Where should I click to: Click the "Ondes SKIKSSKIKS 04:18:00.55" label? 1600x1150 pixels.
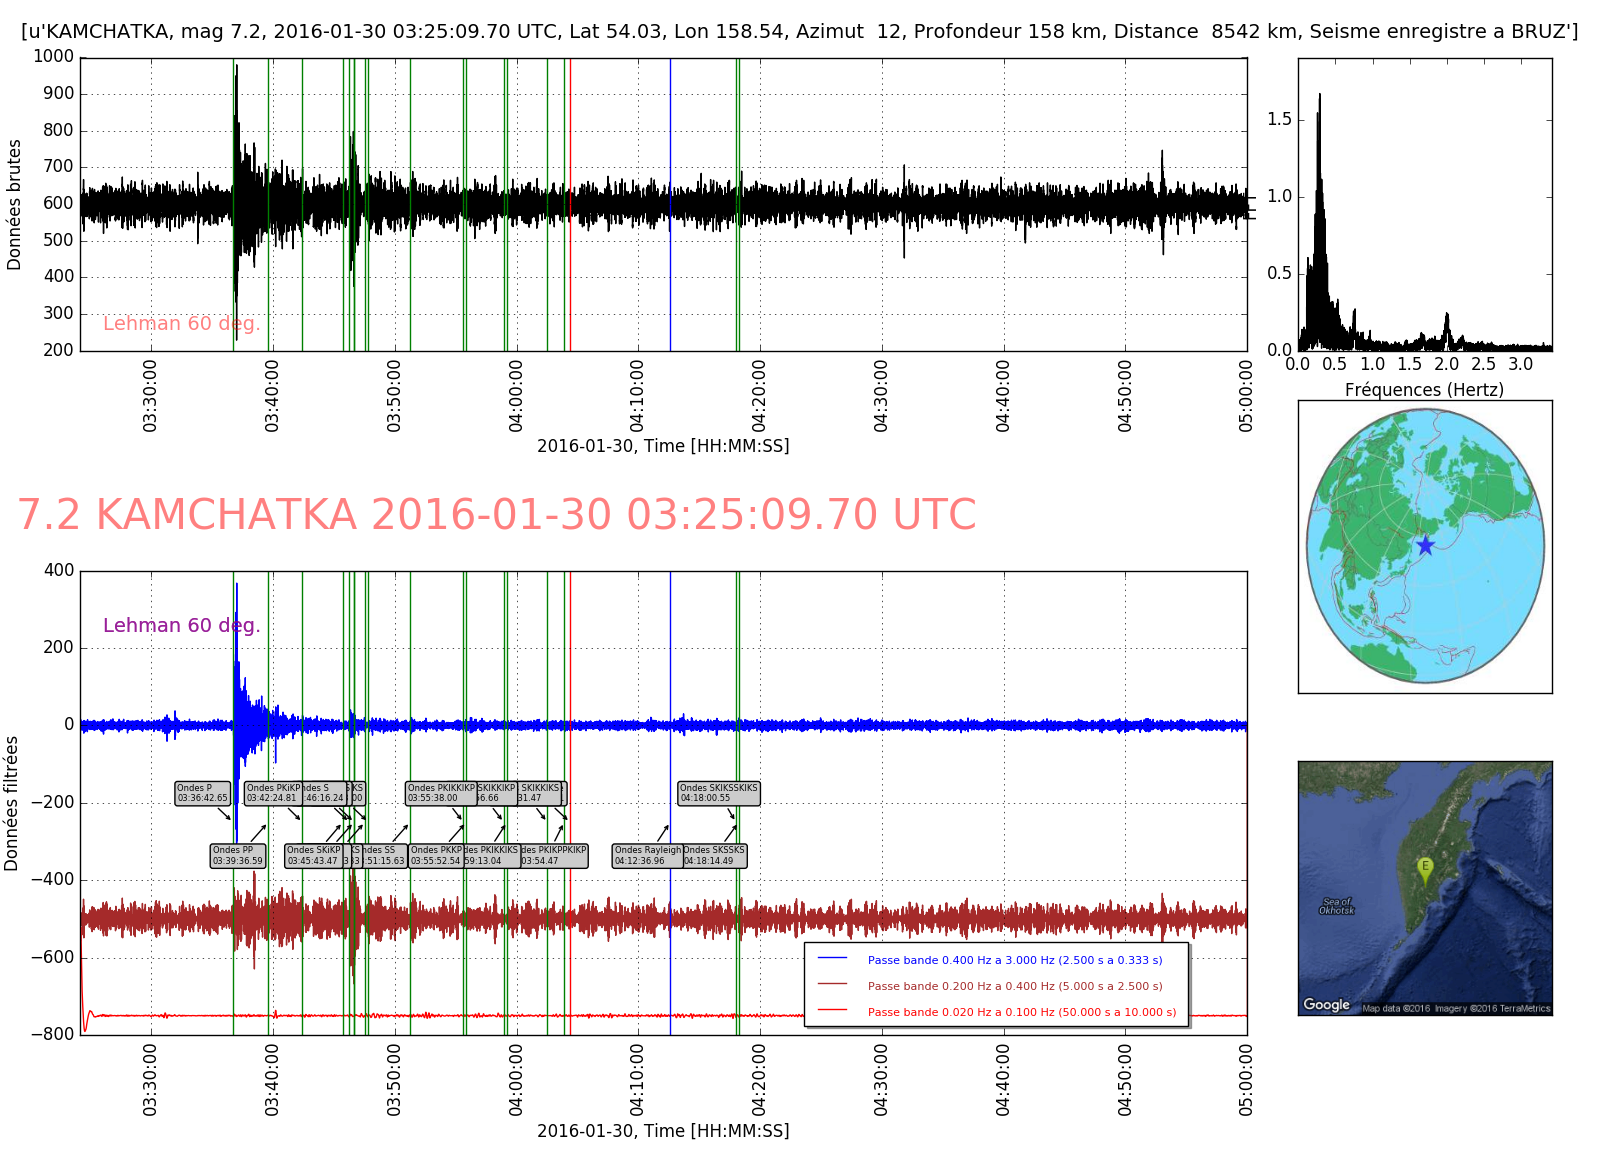[x=718, y=793]
